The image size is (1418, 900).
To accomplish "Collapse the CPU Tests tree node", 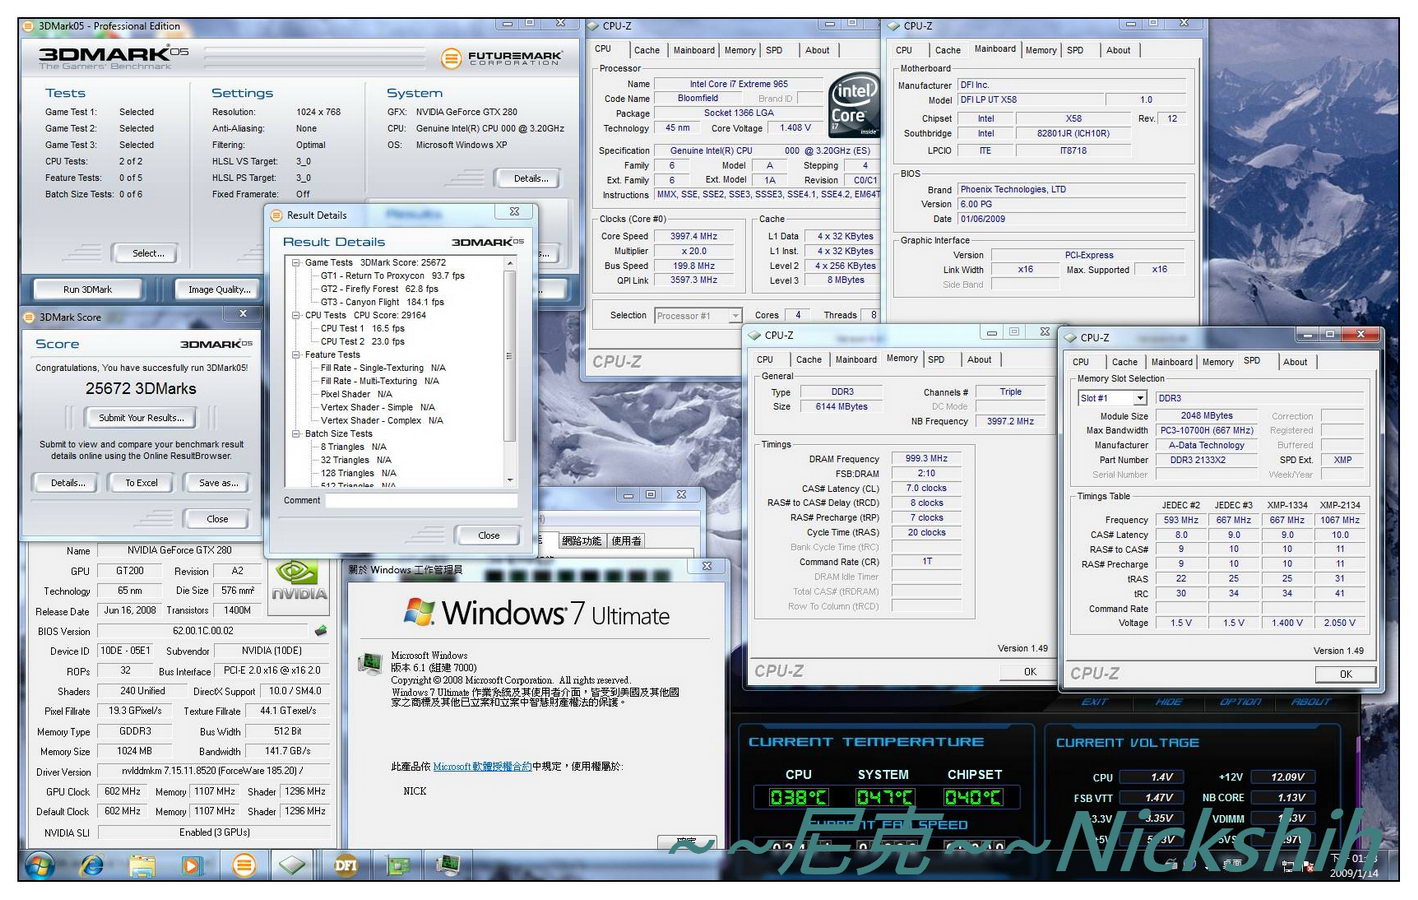I will click(296, 315).
